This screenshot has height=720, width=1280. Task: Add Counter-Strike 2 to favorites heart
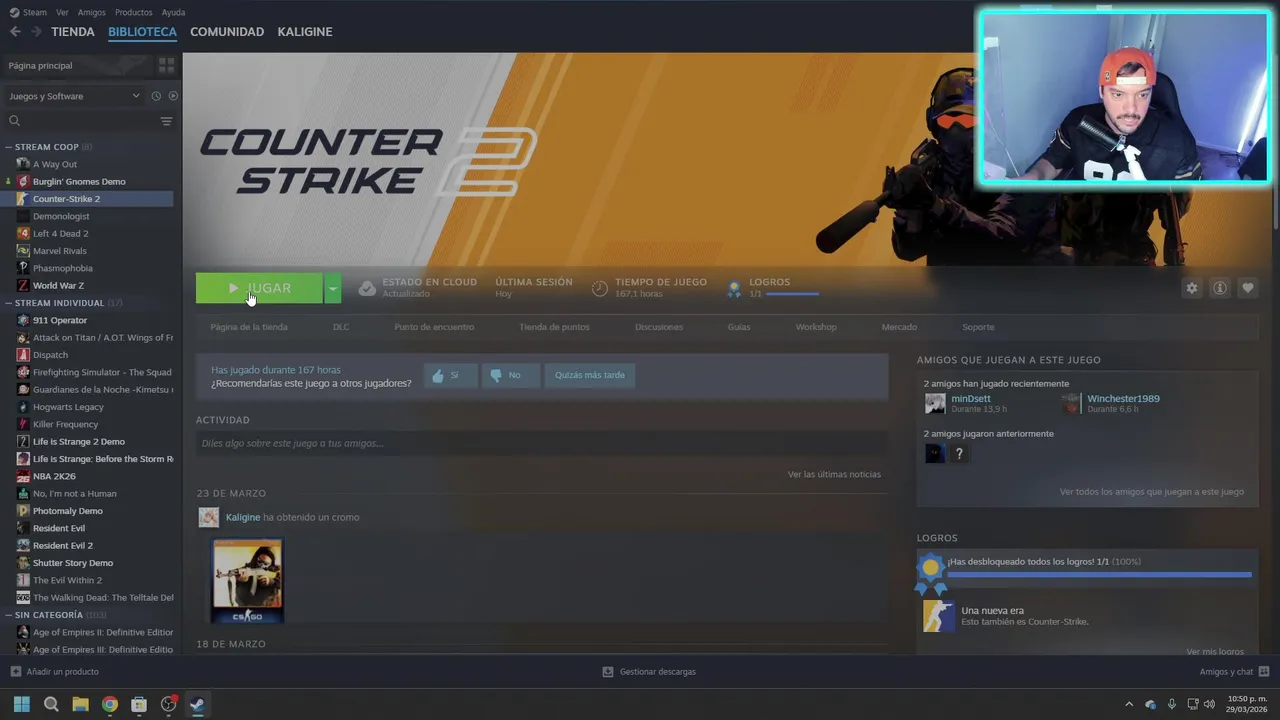(x=1248, y=288)
